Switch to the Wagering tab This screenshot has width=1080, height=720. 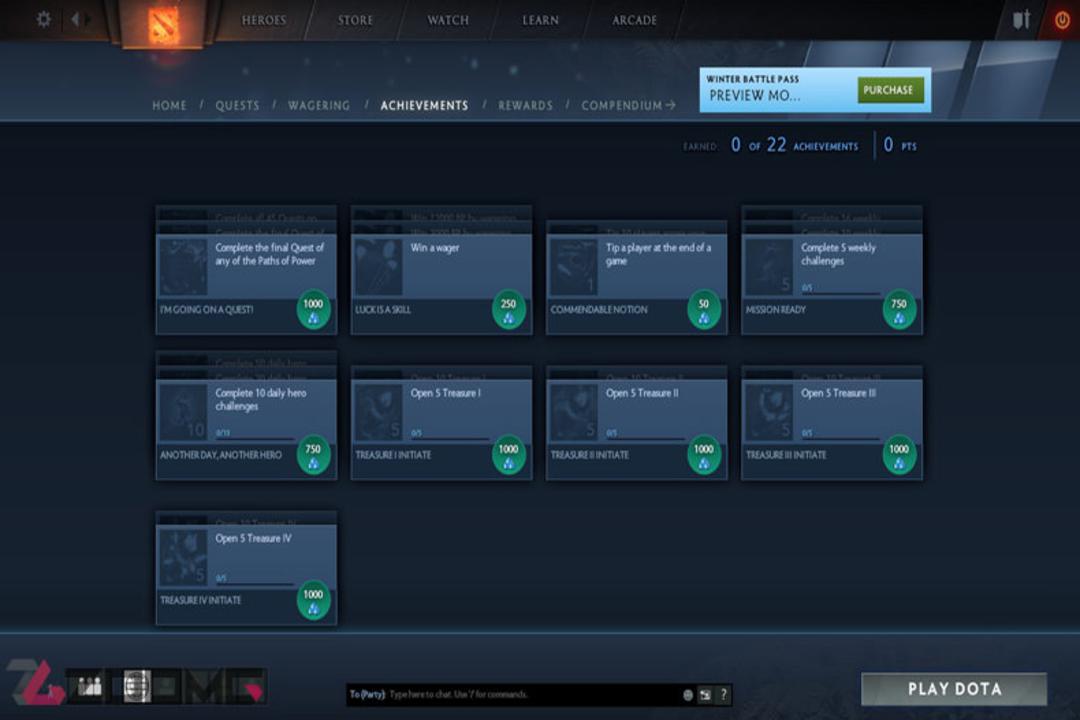click(319, 105)
